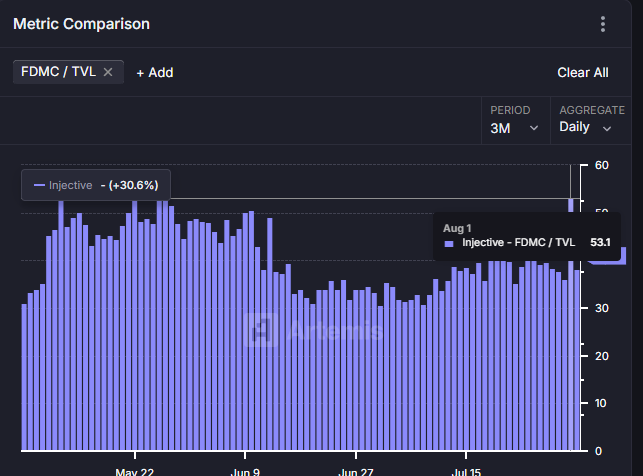Click the Jun 27 axis label
Image resolution: width=643 pixels, height=476 pixels.
coord(356,471)
